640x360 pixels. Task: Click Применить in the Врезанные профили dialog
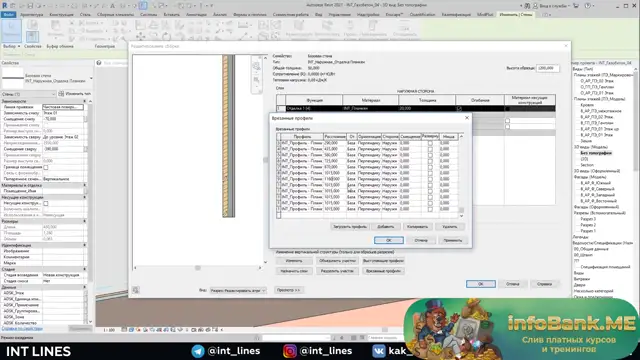click(453, 240)
